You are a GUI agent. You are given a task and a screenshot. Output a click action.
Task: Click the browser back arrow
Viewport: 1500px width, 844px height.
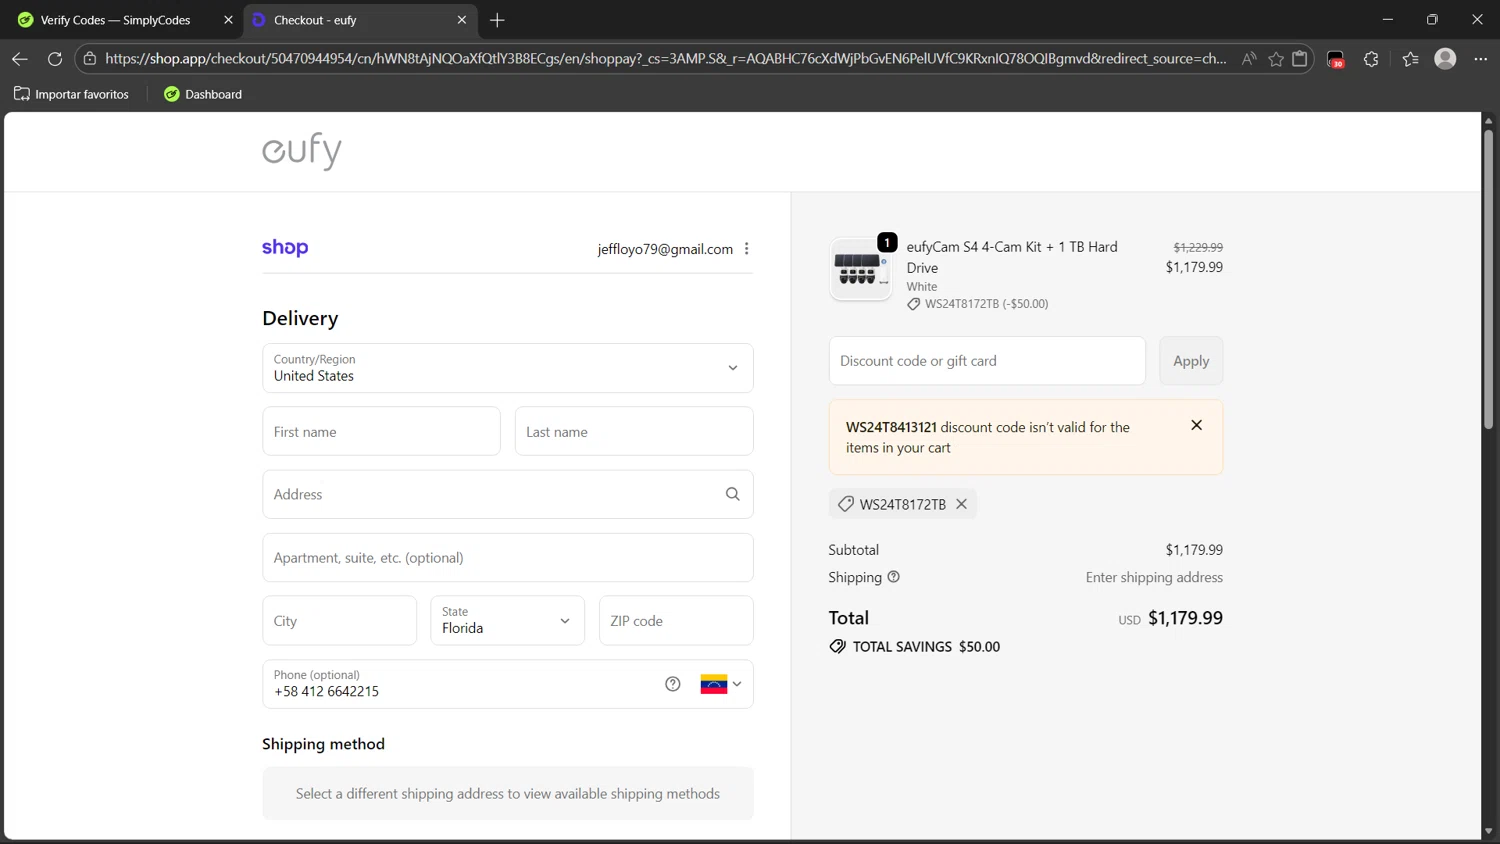click(19, 59)
